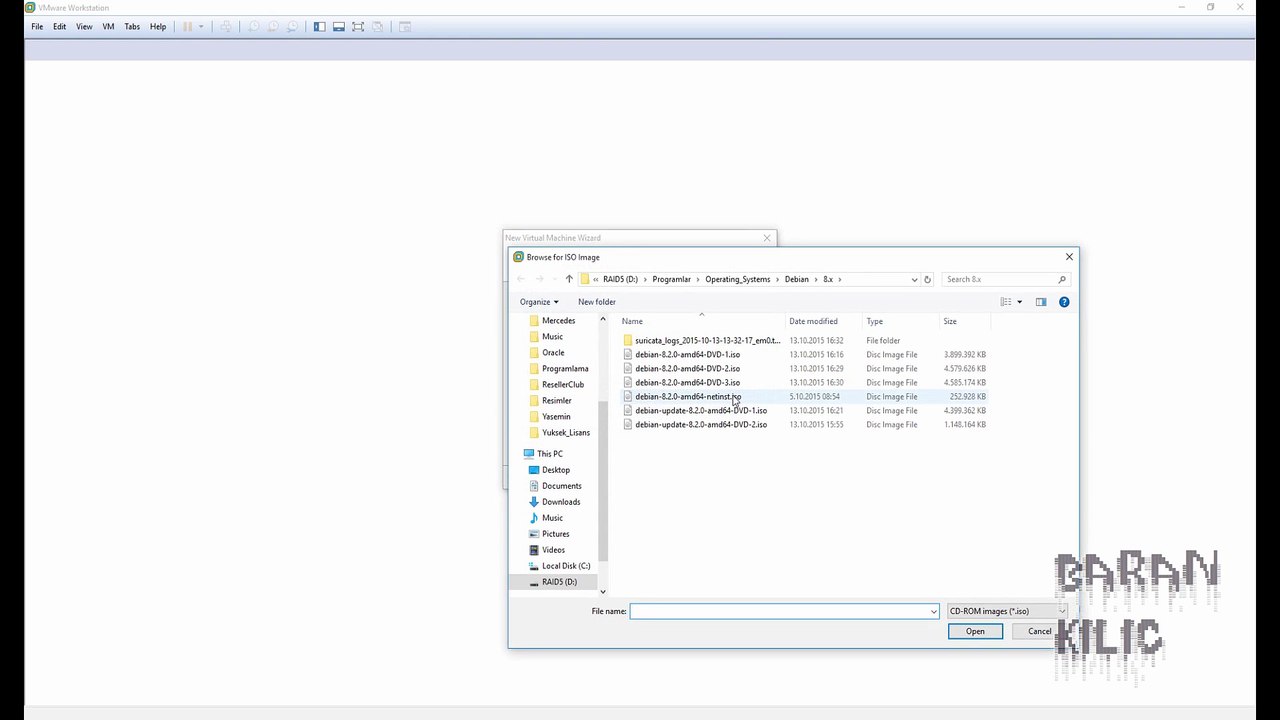Image resolution: width=1280 pixels, height=720 pixels.
Task: Select Local Disk (C:) in navigation pane
Action: [x=565, y=566]
